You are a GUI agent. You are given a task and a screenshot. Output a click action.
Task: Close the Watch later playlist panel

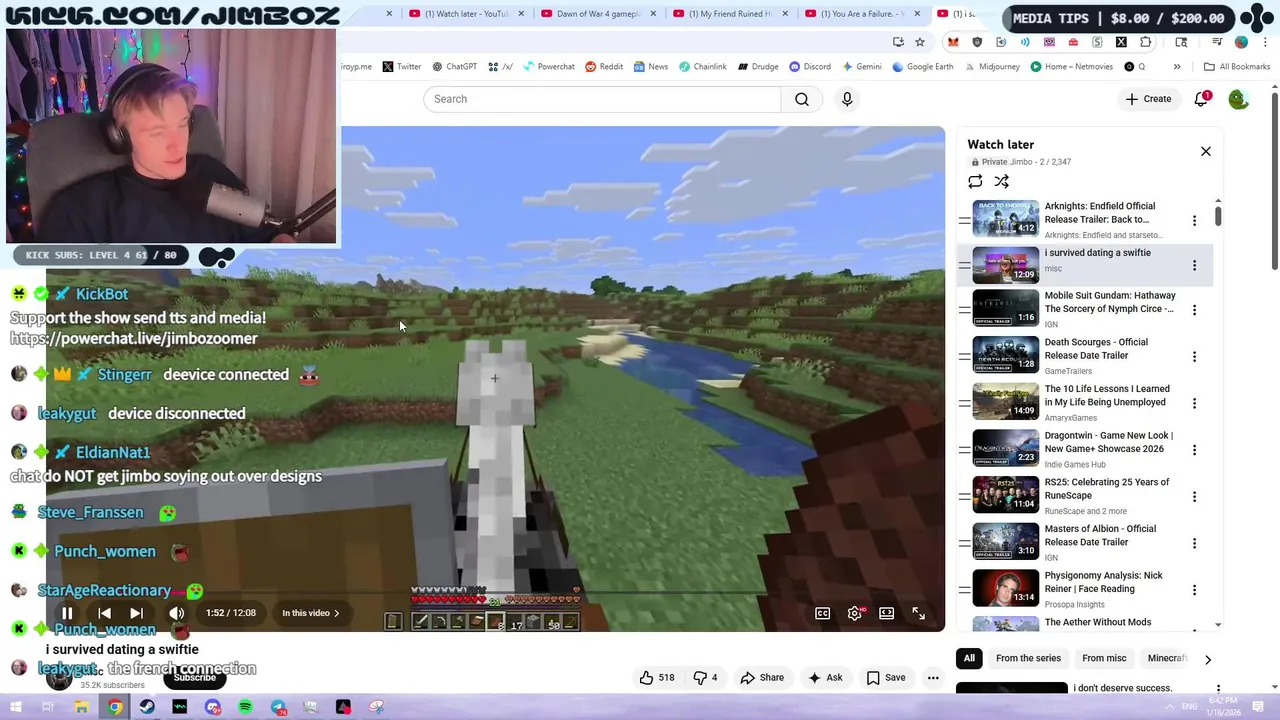click(x=1205, y=151)
